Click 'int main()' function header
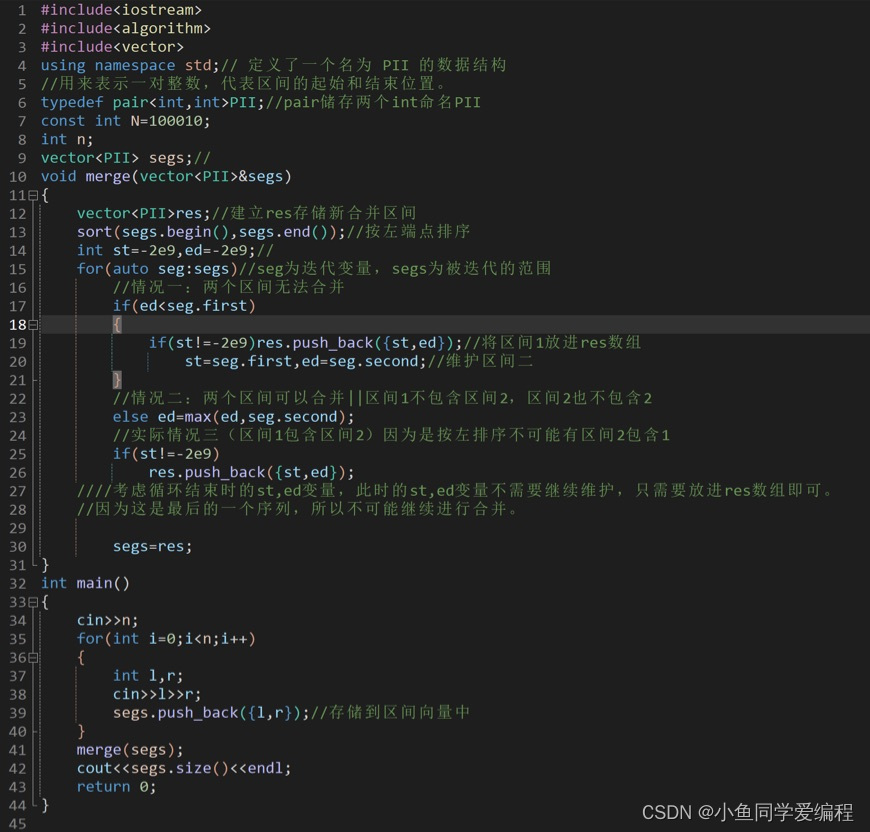Image resolution: width=870 pixels, height=832 pixels. pyautogui.click(x=85, y=584)
